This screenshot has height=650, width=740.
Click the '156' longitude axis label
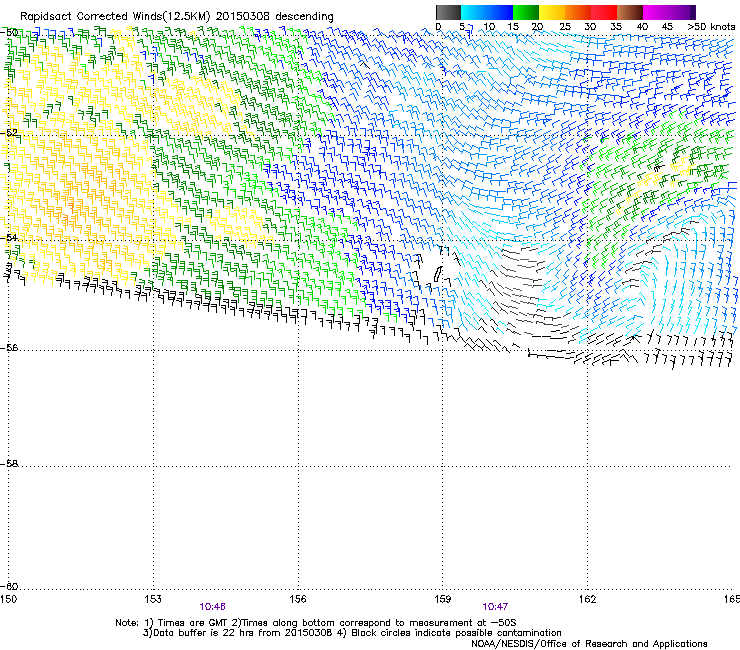(298, 599)
